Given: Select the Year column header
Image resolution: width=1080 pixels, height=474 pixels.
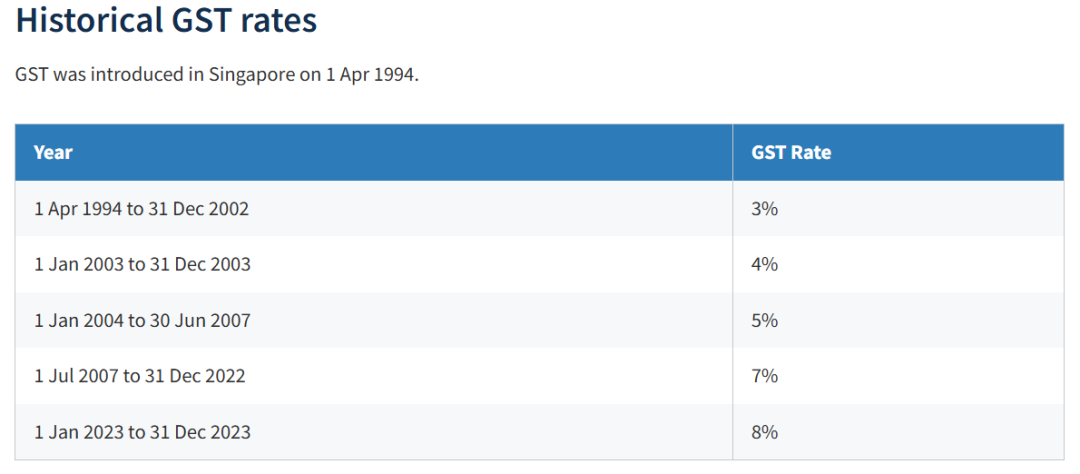Looking at the screenshot, I should [x=374, y=152].
